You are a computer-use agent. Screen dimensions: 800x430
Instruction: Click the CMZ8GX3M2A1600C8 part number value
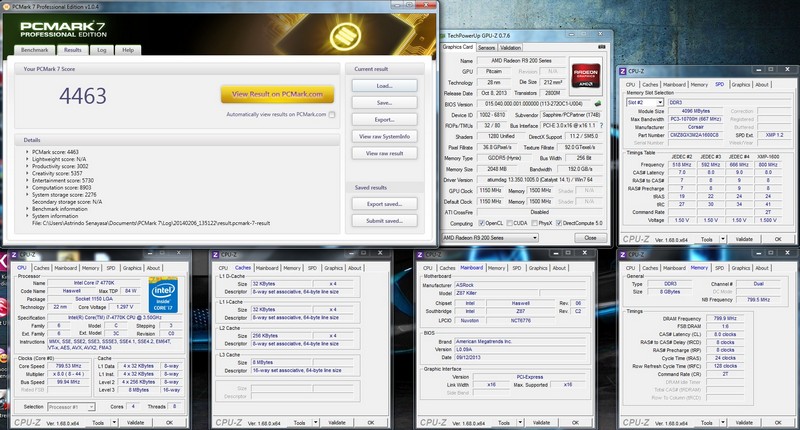click(694, 135)
